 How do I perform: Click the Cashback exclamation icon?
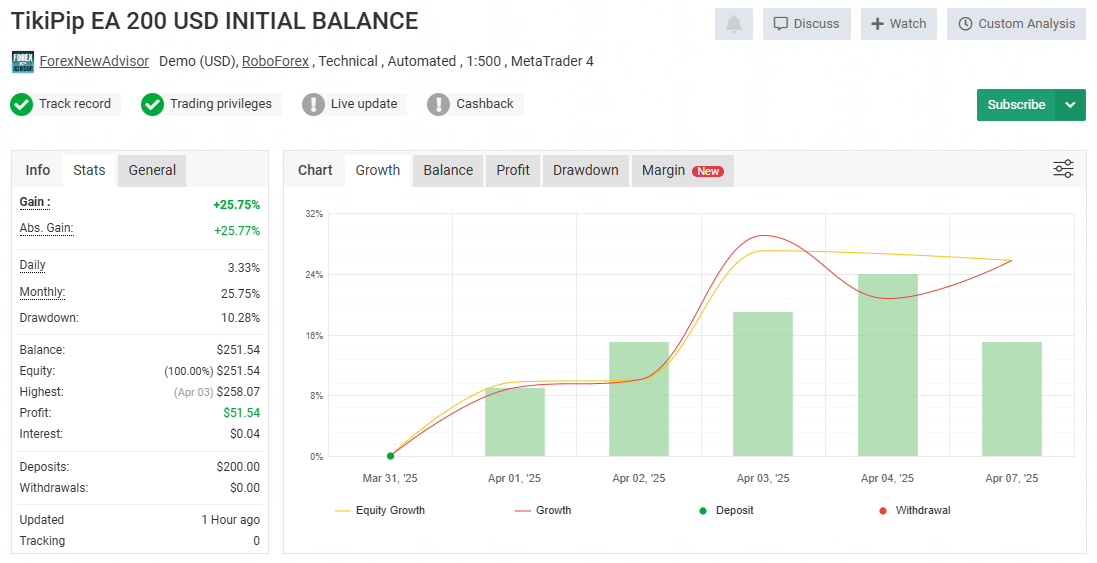438,104
